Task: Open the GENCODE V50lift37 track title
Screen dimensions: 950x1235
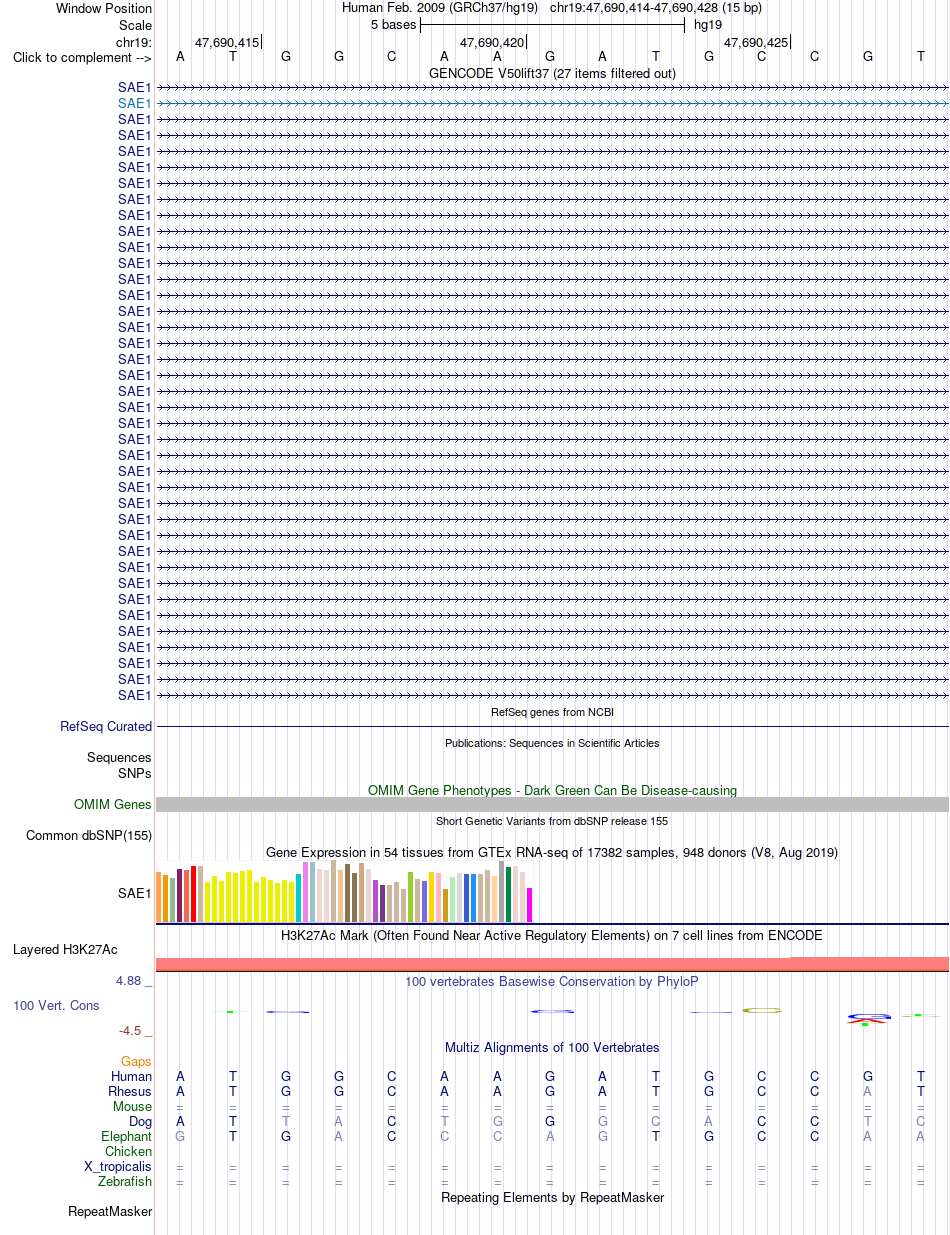Action: click(x=552, y=73)
